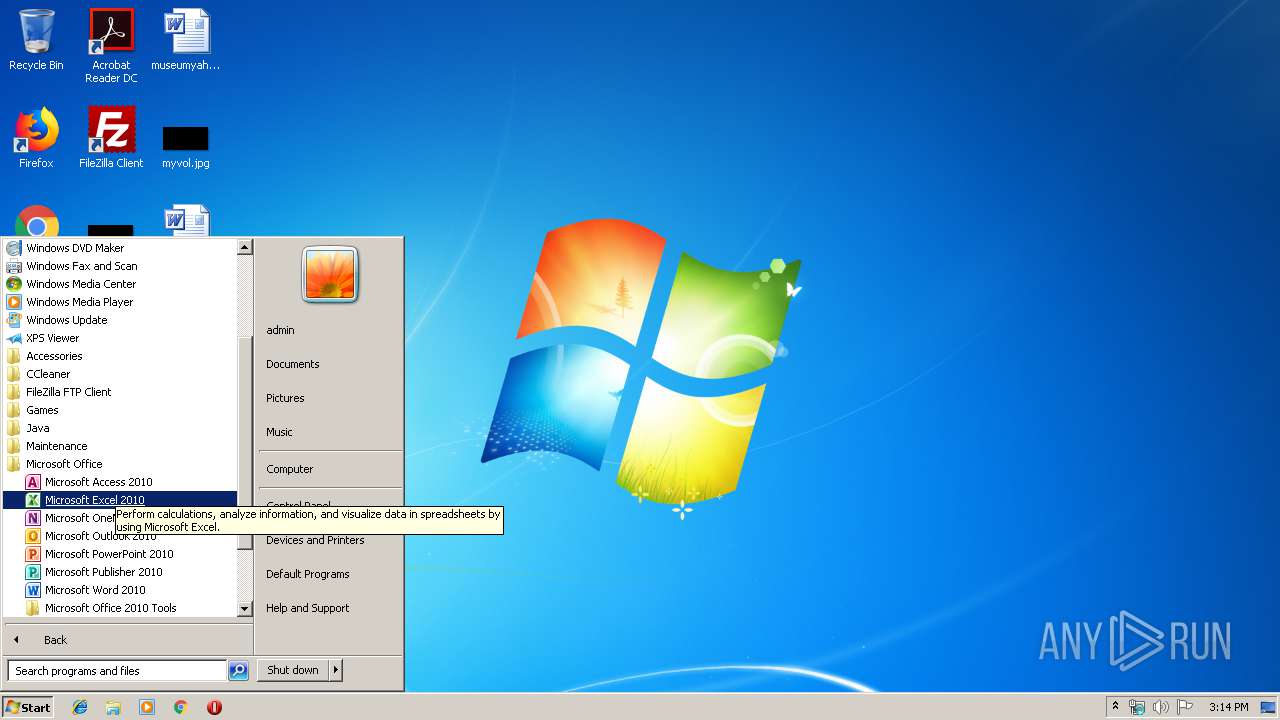Open Shut down options arrow
1280x720 pixels.
click(x=335, y=670)
